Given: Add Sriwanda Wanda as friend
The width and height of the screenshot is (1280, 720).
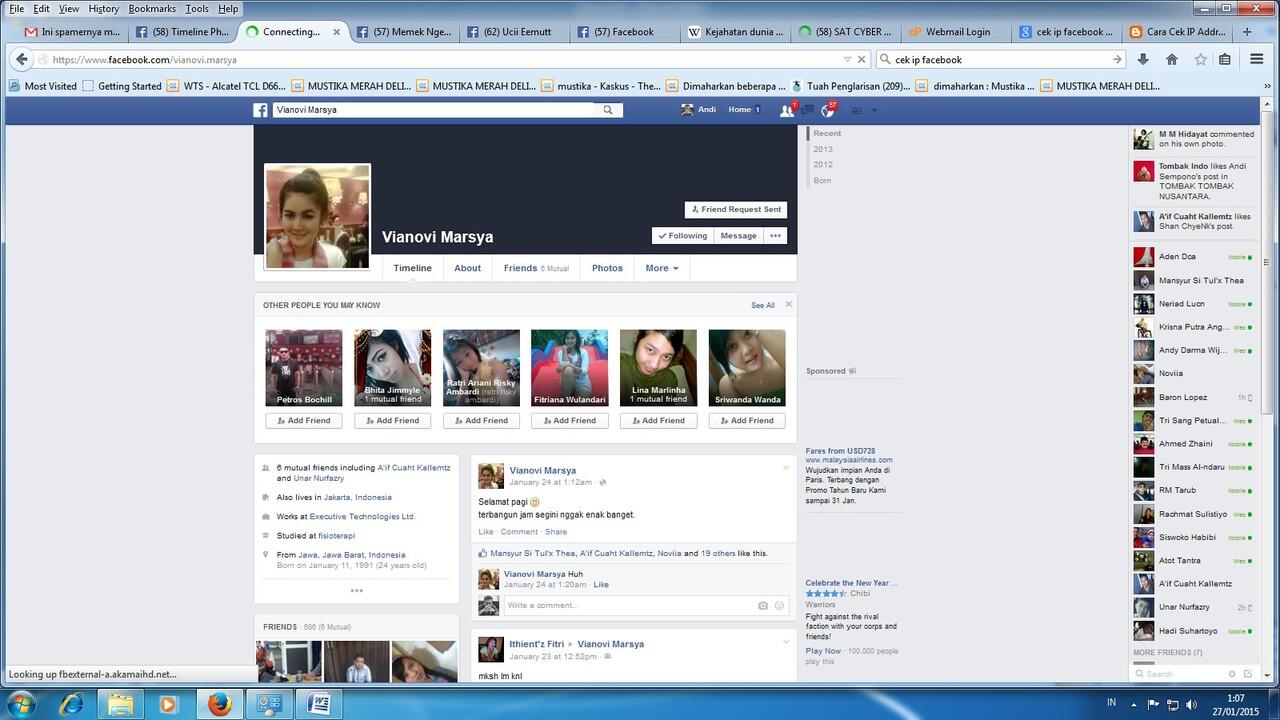Looking at the screenshot, I should tap(747, 421).
